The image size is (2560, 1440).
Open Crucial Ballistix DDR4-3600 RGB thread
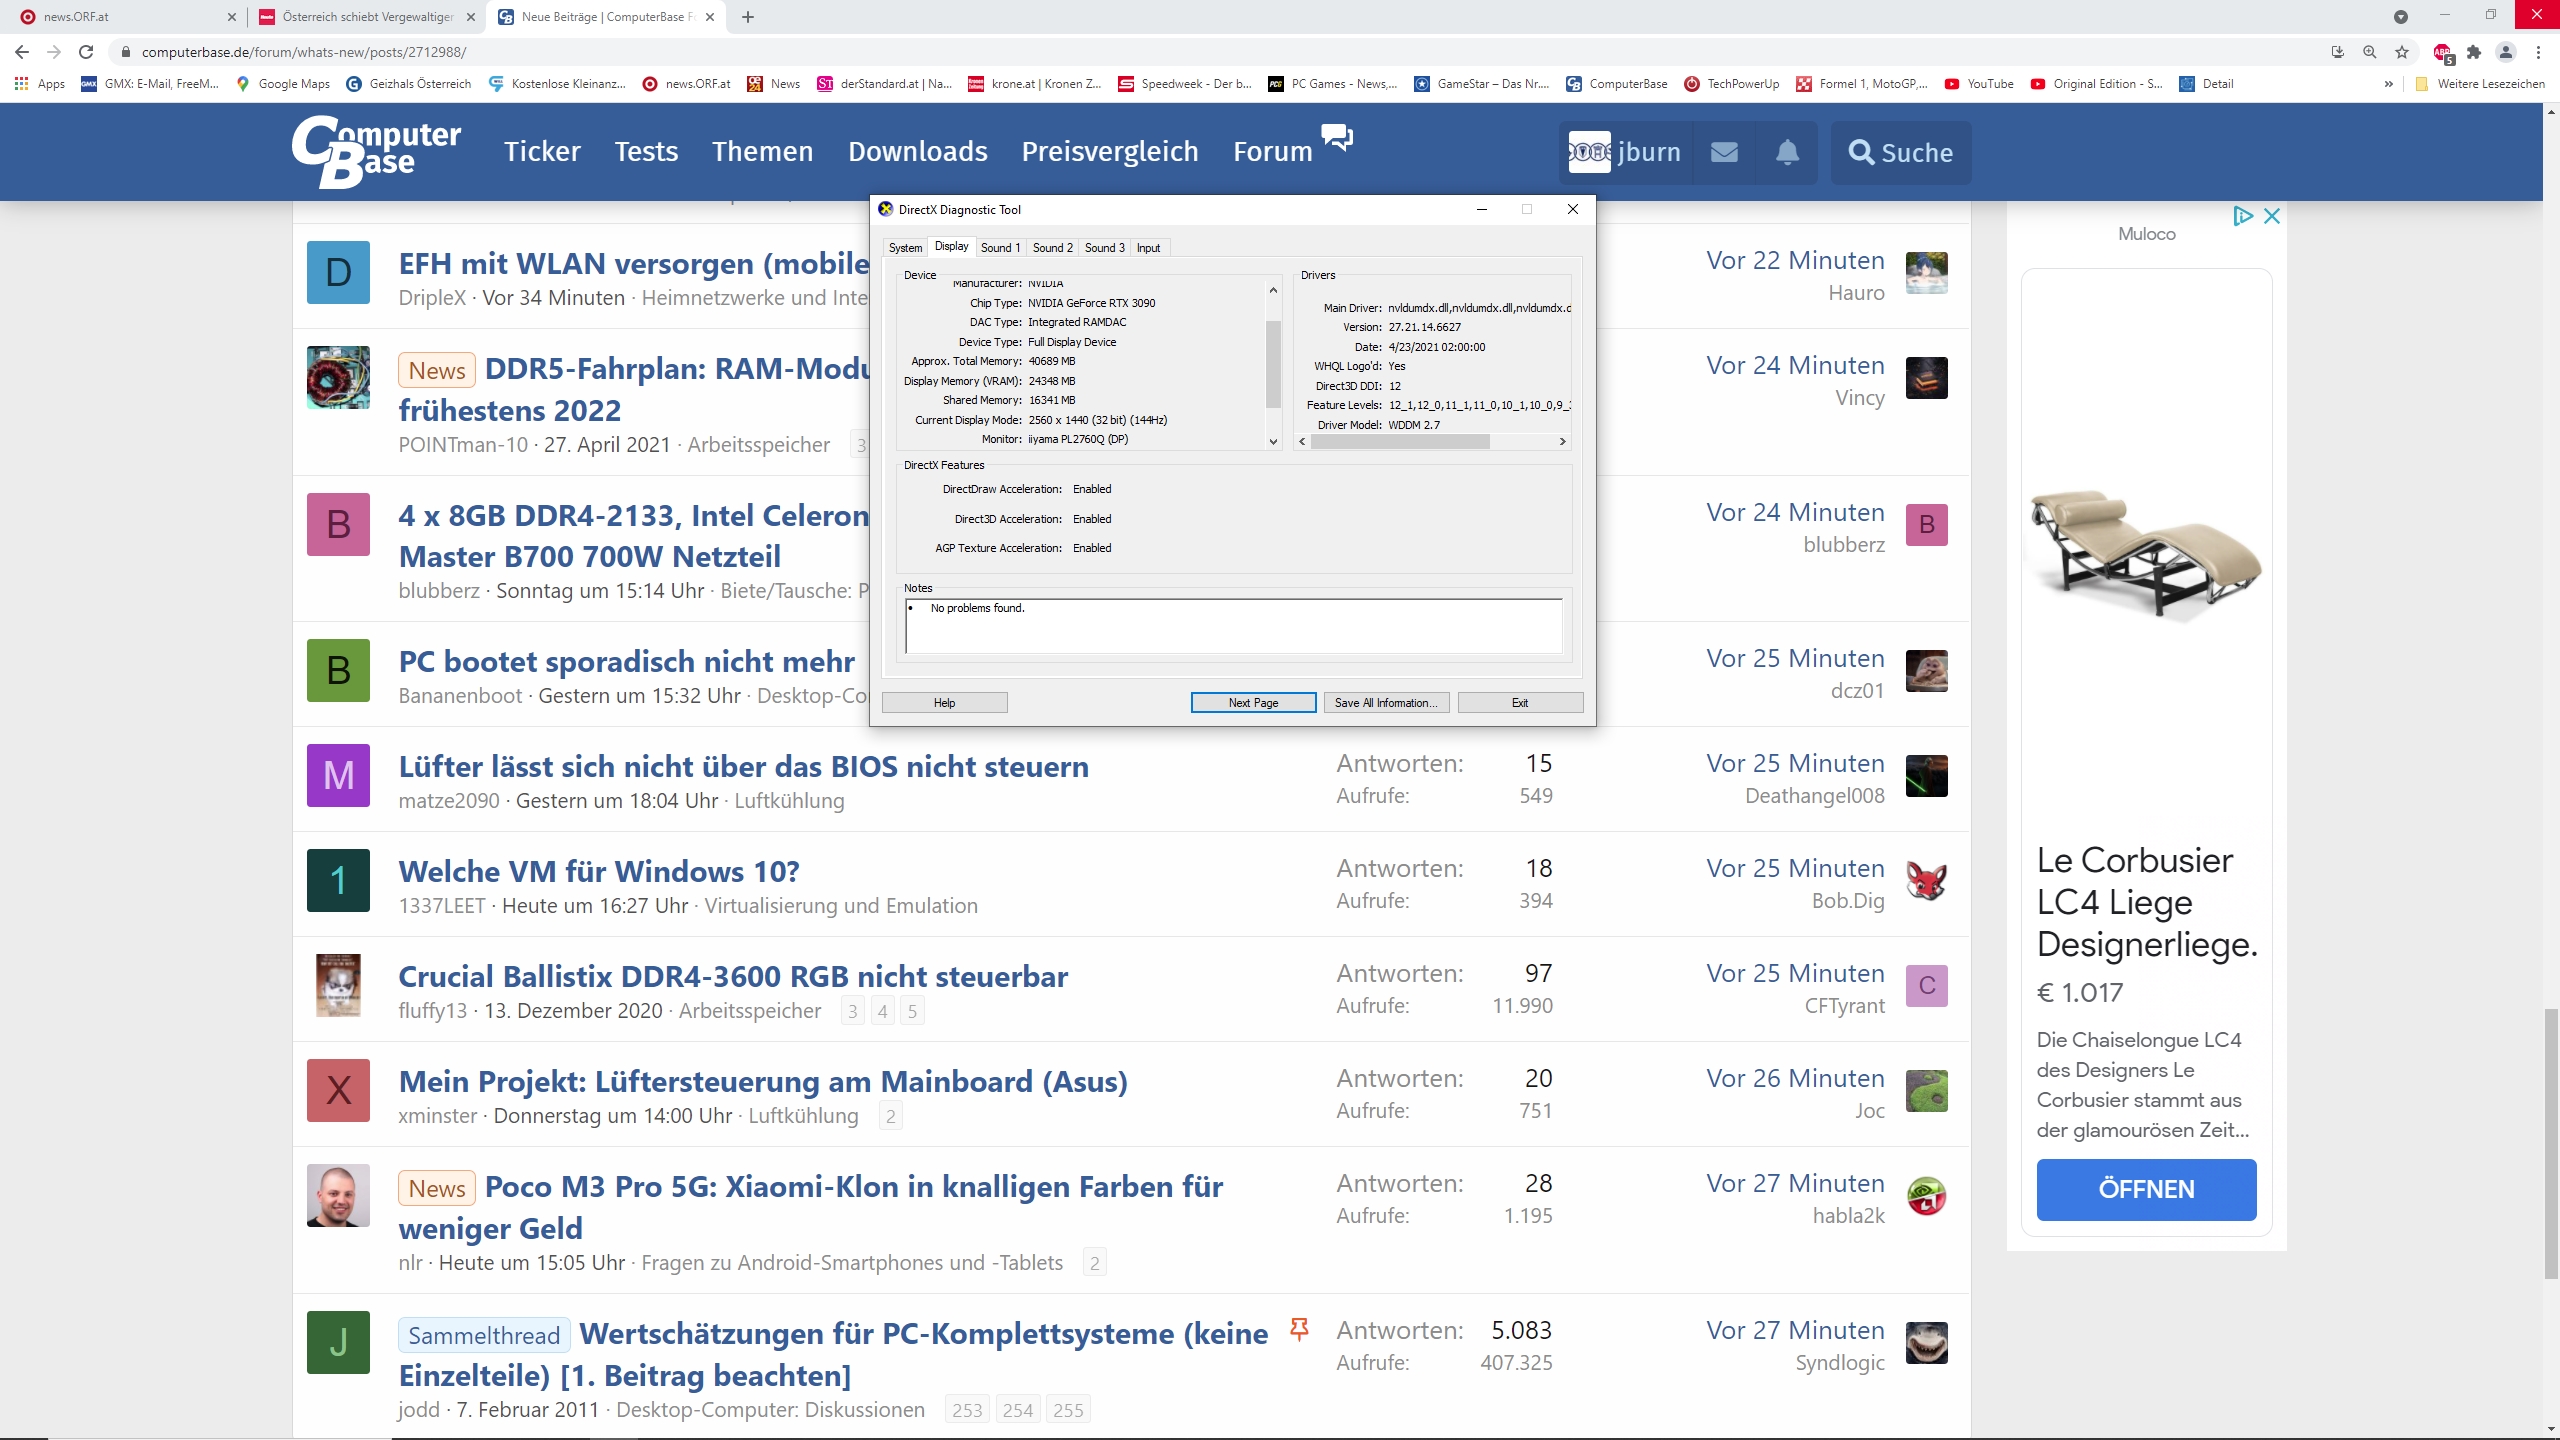pos(733,976)
